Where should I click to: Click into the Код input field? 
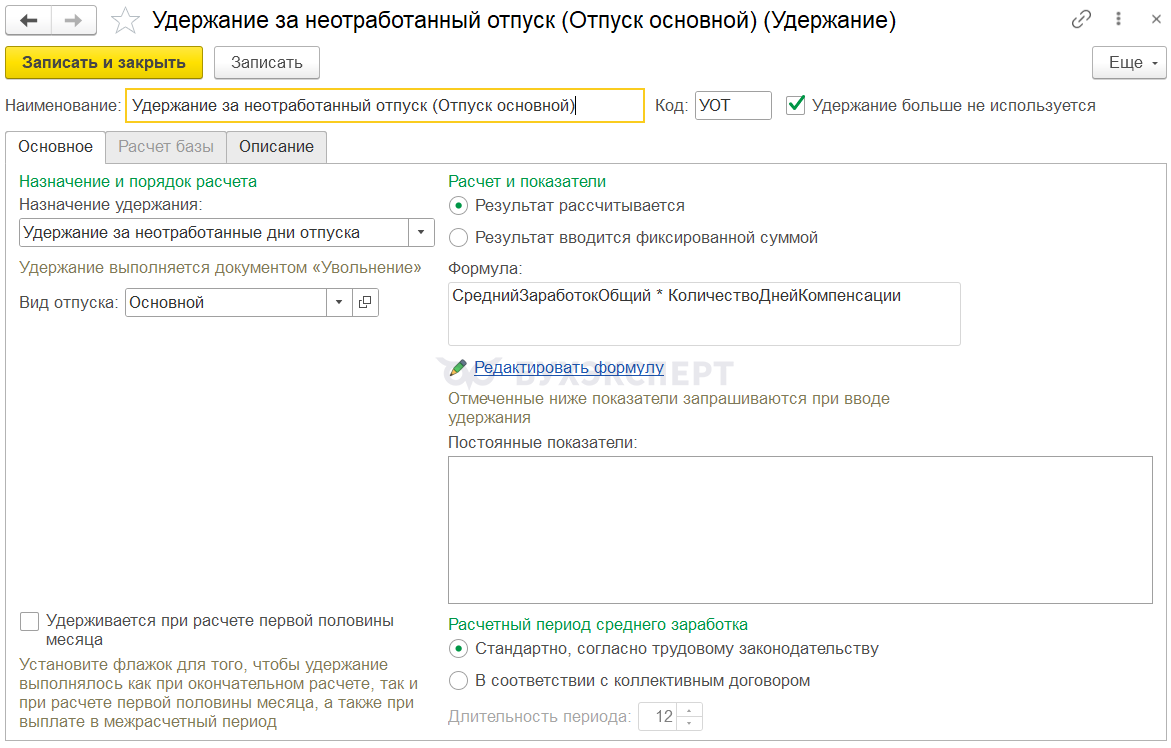pyautogui.click(x=732, y=105)
